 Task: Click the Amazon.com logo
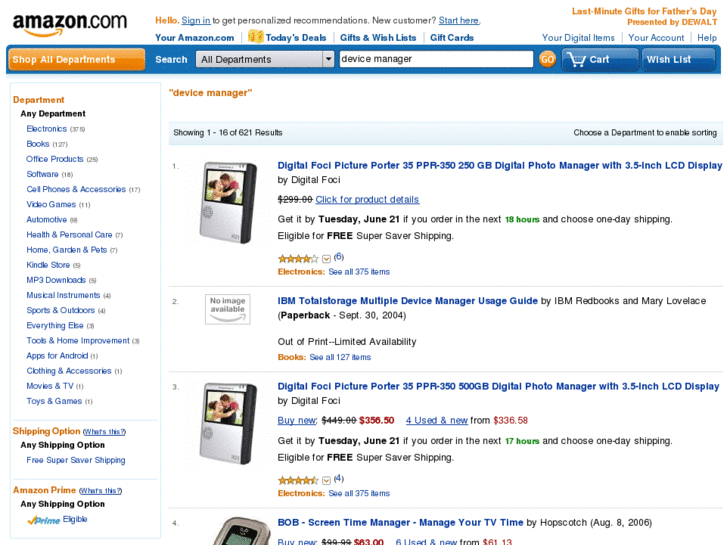tap(70, 23)
